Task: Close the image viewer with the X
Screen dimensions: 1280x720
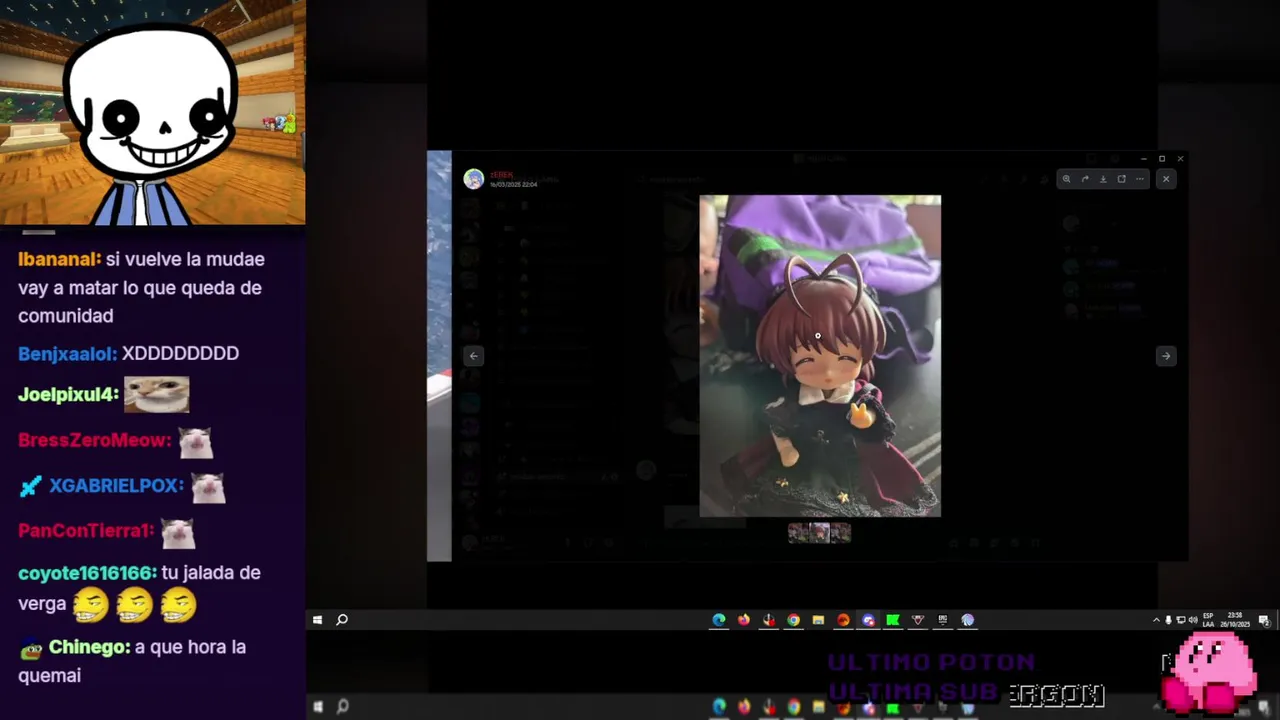Action: point(1166,179)
